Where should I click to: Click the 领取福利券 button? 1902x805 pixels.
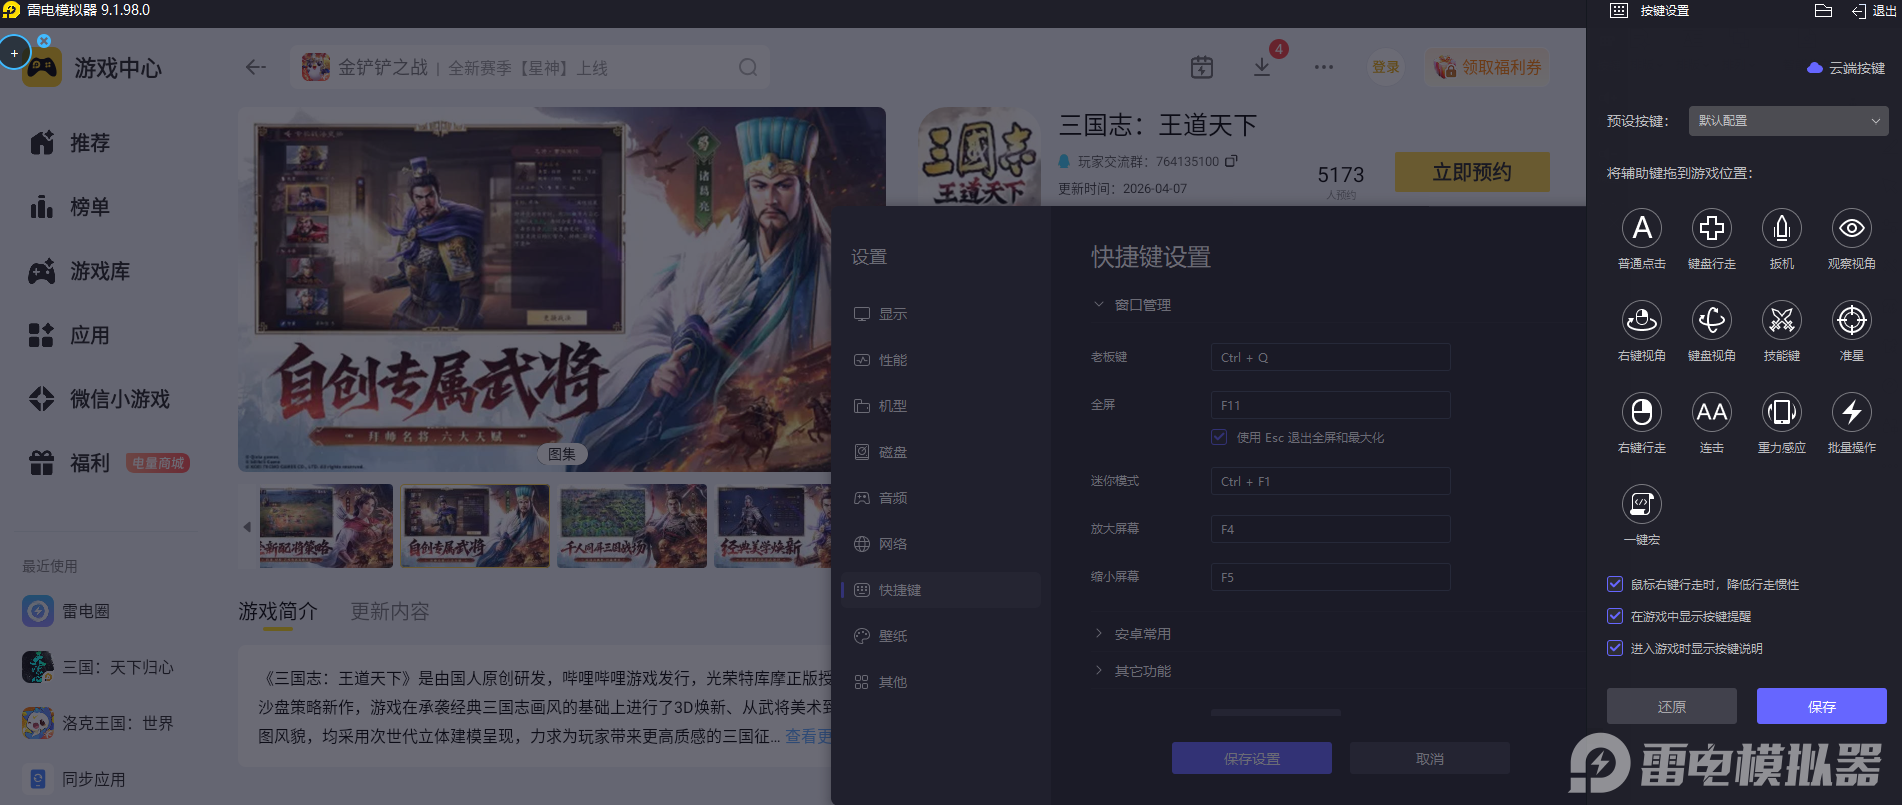pyautogui.click(x=1488, y=67)
